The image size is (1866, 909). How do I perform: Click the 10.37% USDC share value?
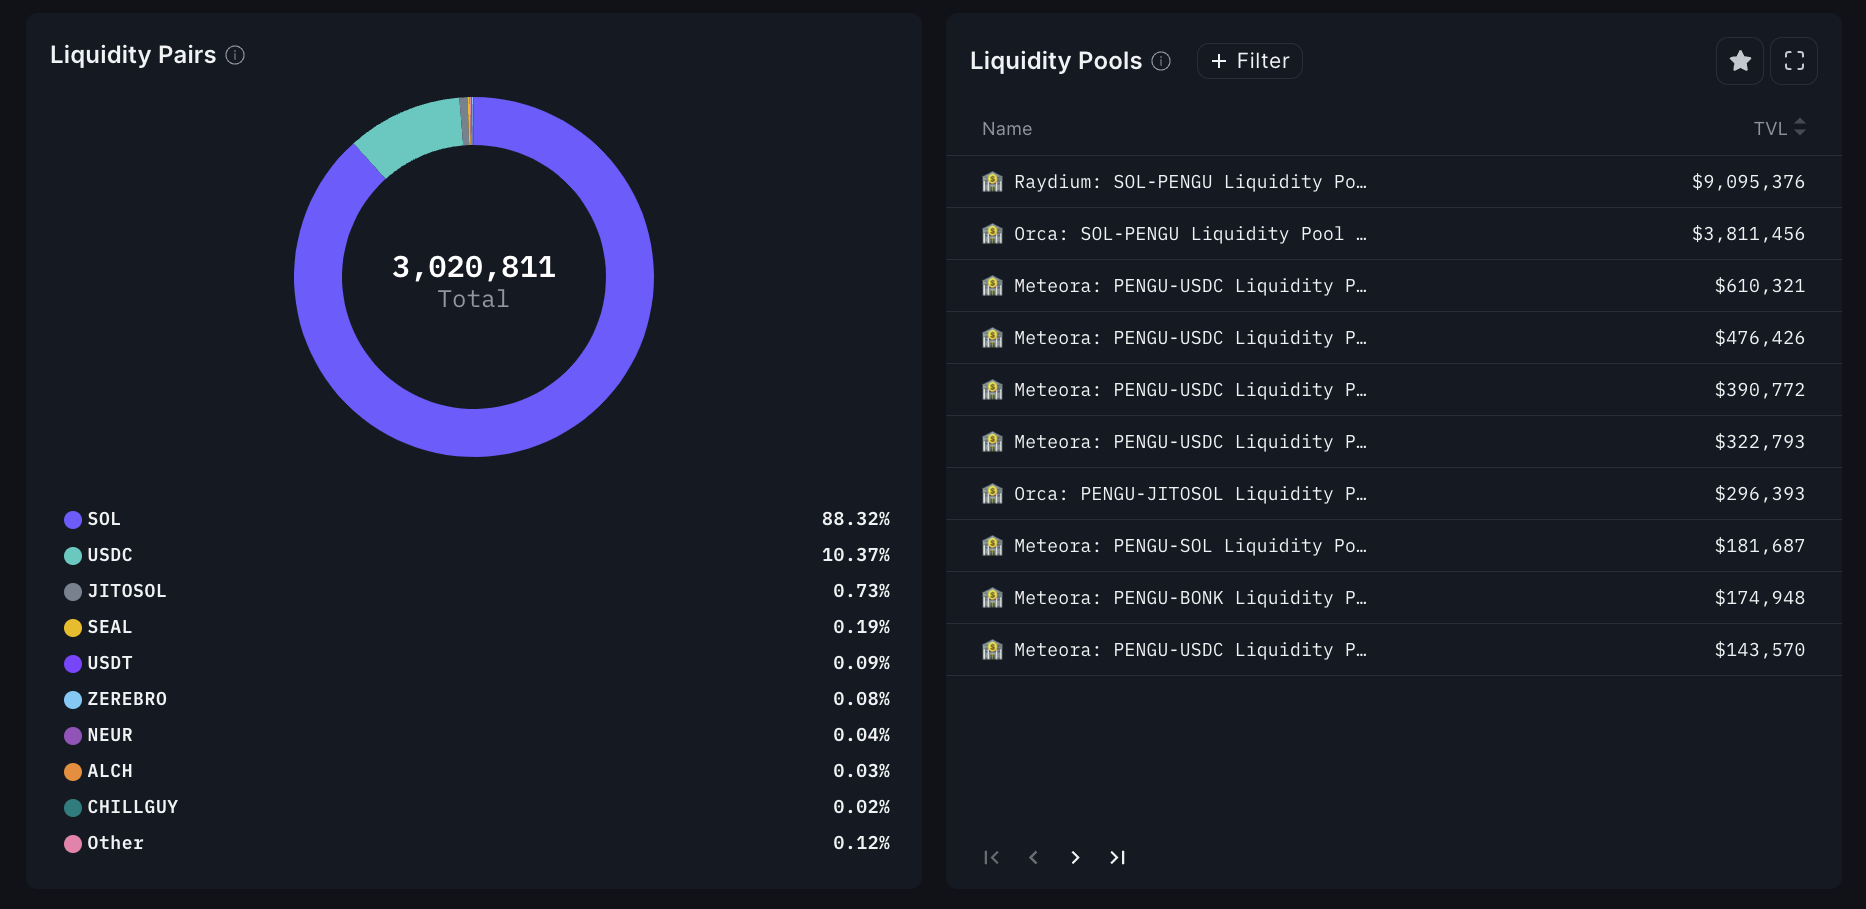coord(856,555)
